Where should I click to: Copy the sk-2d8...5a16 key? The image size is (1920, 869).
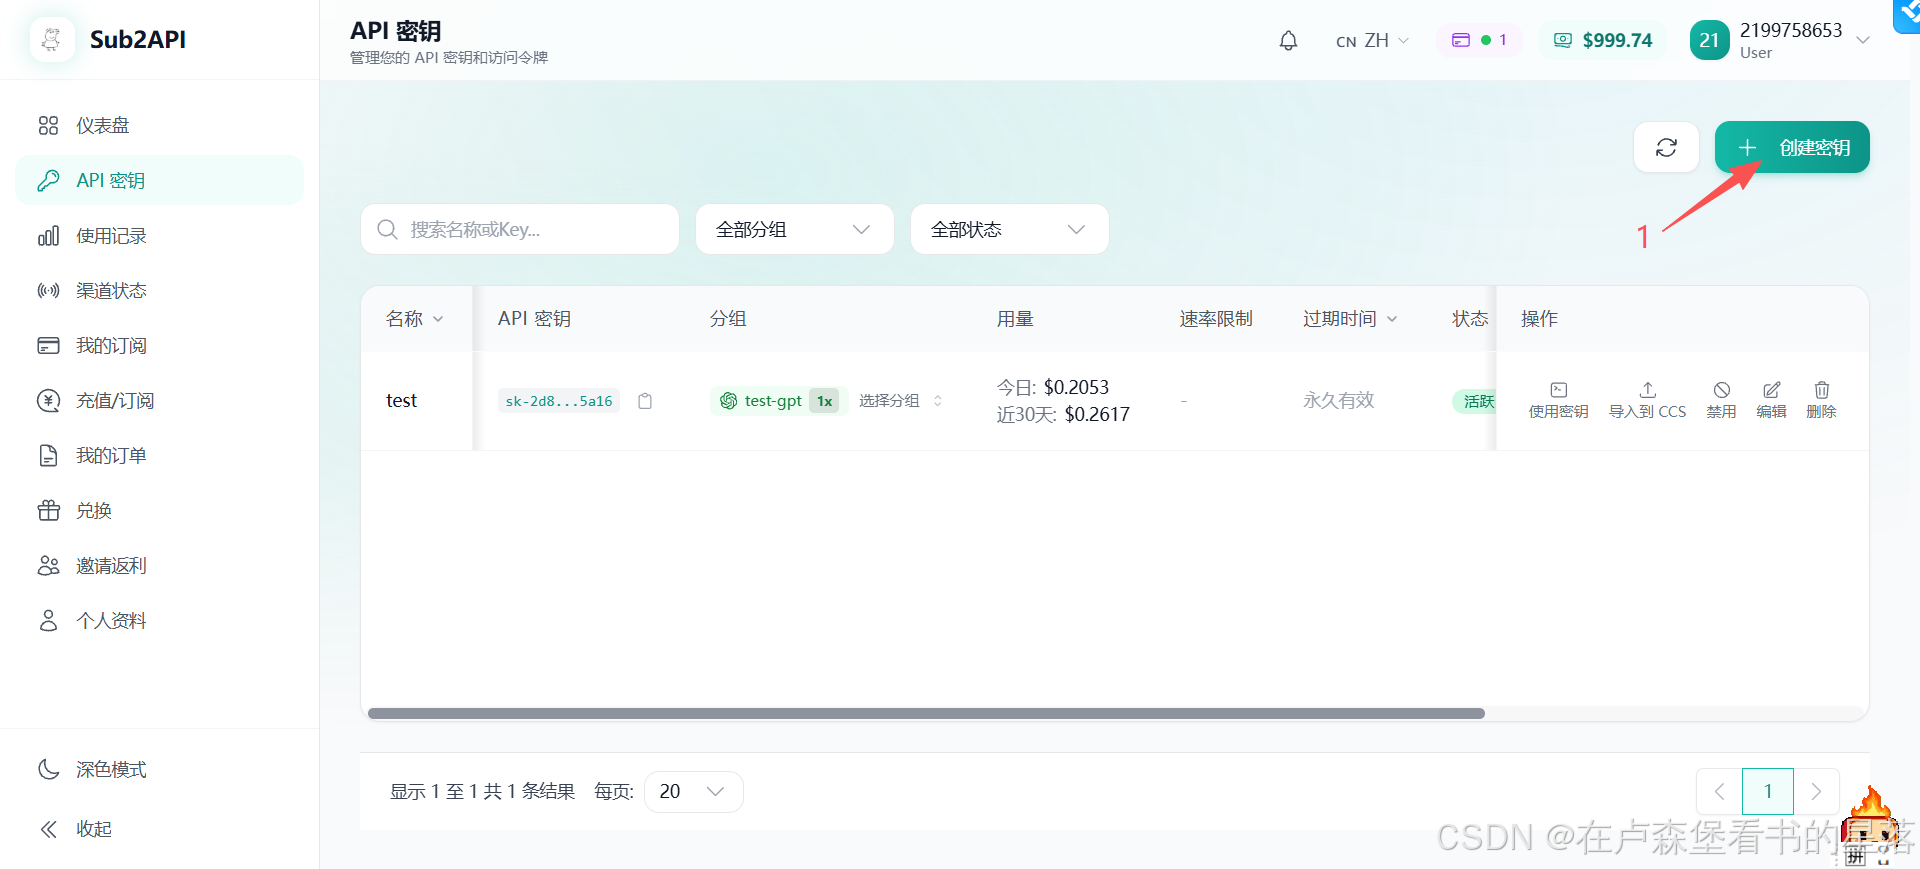point(645,401)
